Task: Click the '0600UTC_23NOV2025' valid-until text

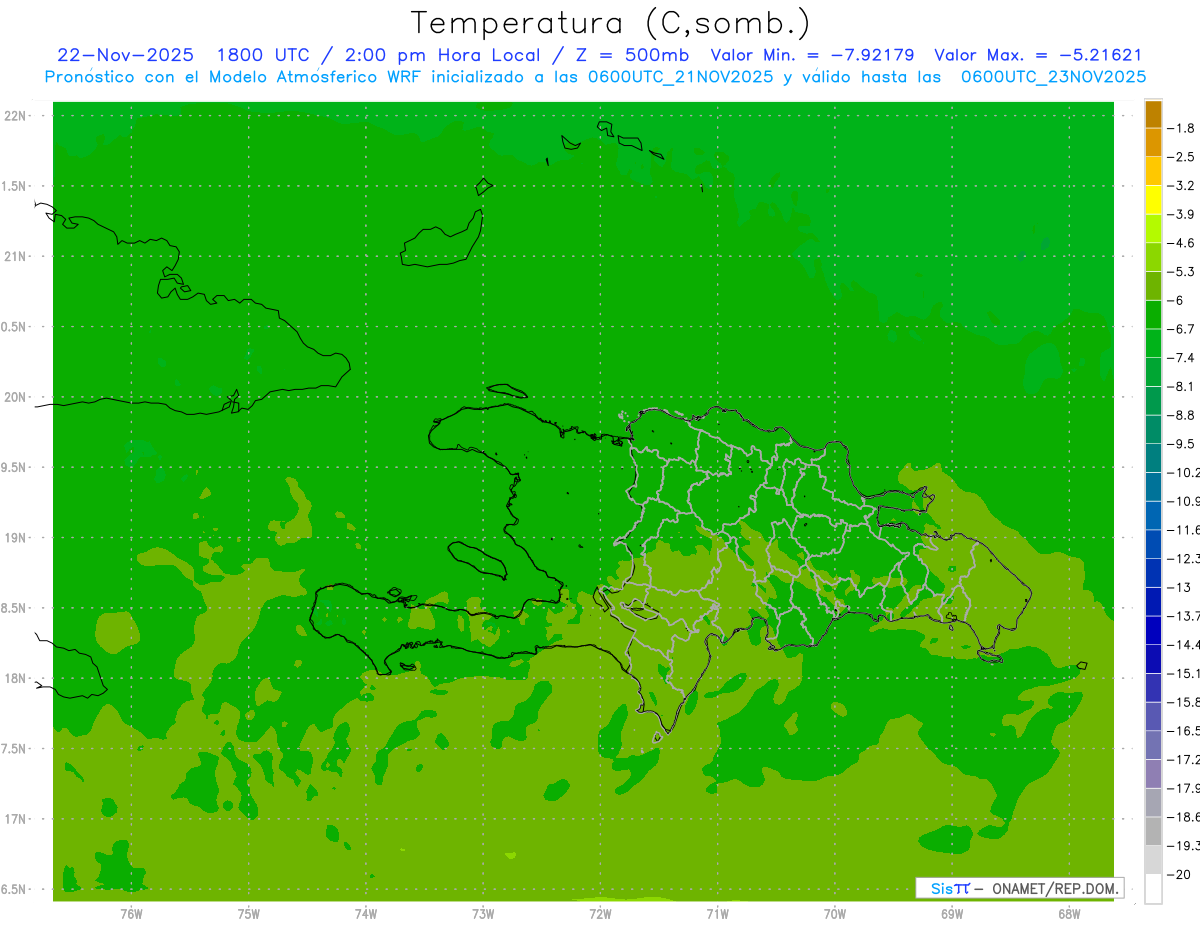Action: 1054,76
